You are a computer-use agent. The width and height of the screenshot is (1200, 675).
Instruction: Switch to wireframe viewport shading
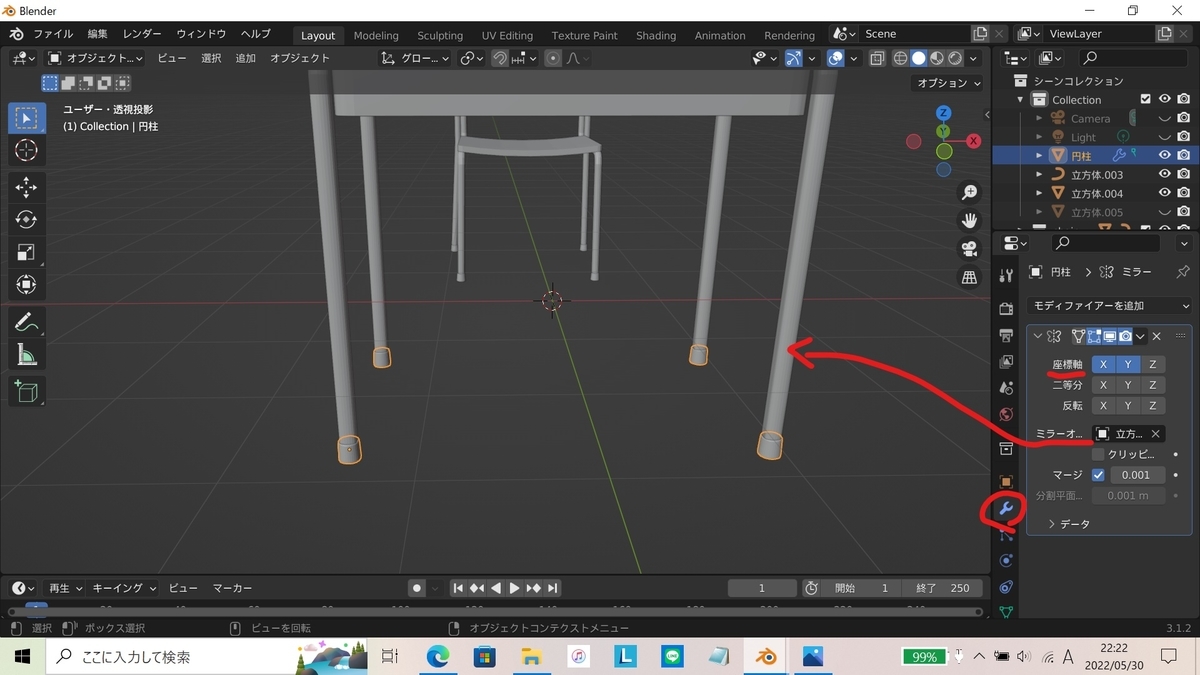[900, 59]
